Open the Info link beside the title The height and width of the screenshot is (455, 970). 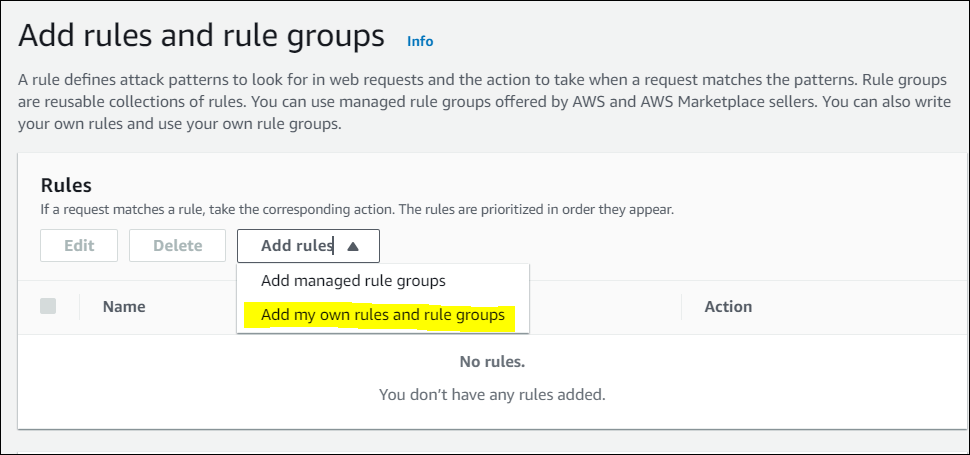tap(420, 41)
